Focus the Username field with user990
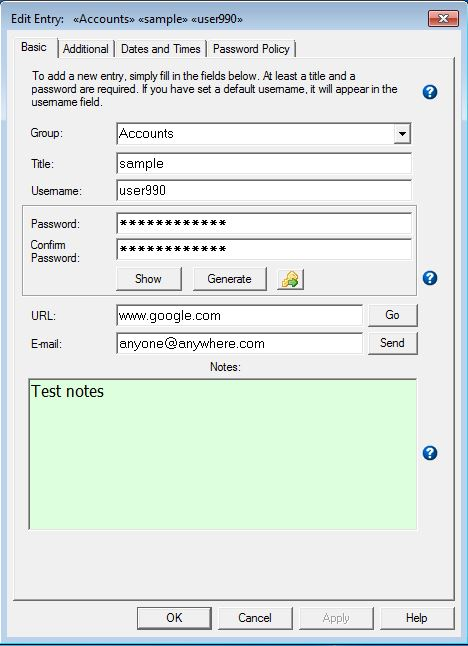This screenshot has width=468, height=646. (264, 190)
